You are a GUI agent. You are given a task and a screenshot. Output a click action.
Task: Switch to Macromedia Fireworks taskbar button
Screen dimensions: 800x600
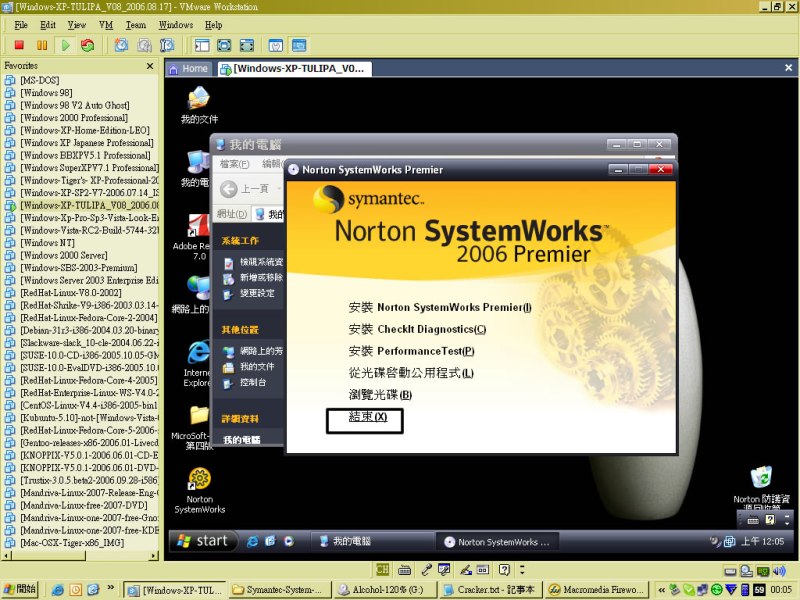pos(596,590)
